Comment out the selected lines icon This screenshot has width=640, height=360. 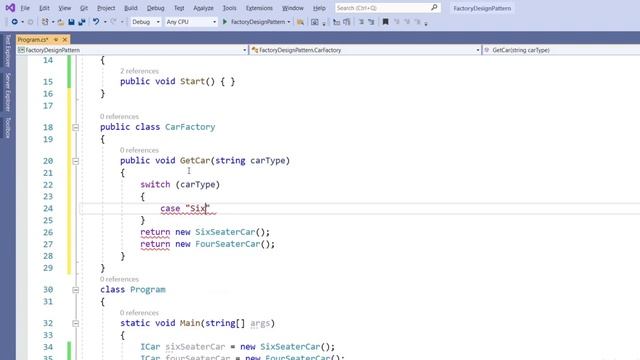pos(361,22)
